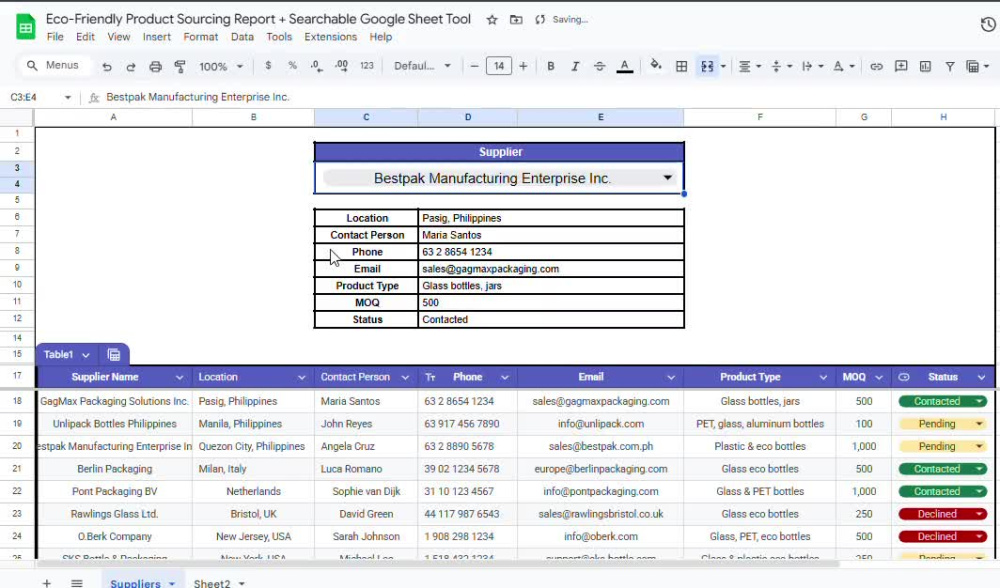Screen dimensions: 1000x588
Task: Move document with folder icon
Action: click(x=516, y=20)
